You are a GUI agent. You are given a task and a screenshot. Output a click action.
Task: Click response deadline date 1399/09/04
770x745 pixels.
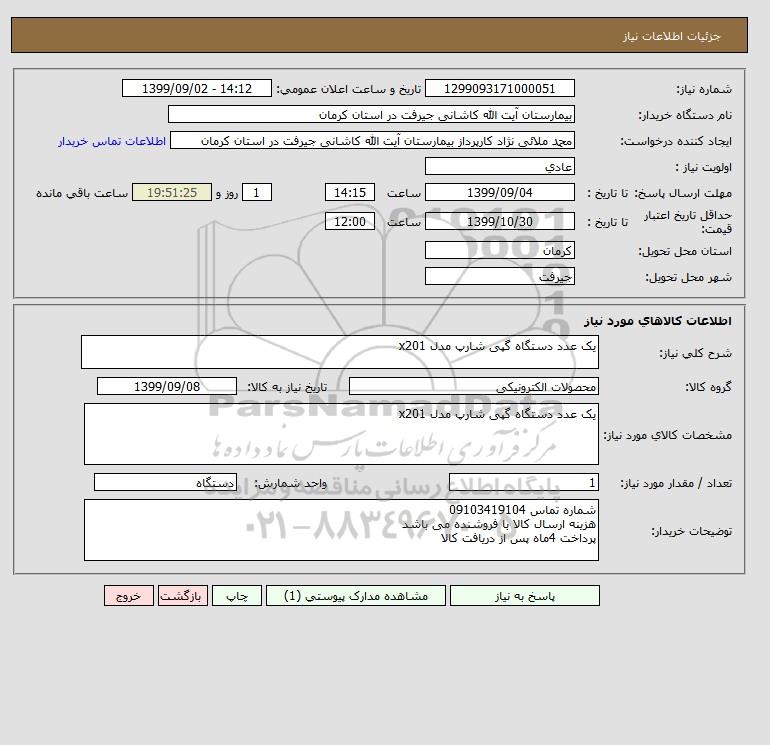click(x=499, y=193)
